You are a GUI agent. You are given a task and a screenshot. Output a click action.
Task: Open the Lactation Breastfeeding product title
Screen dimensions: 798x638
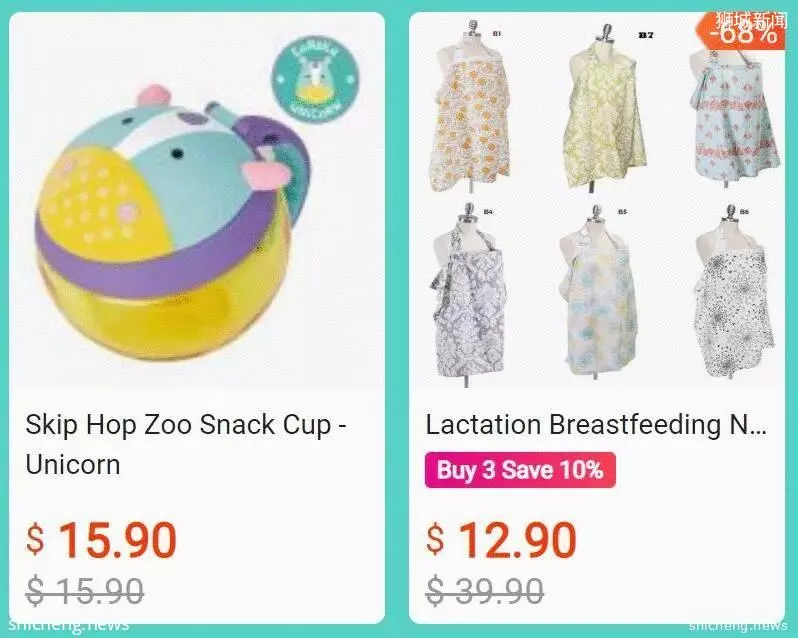pos(596,425)
